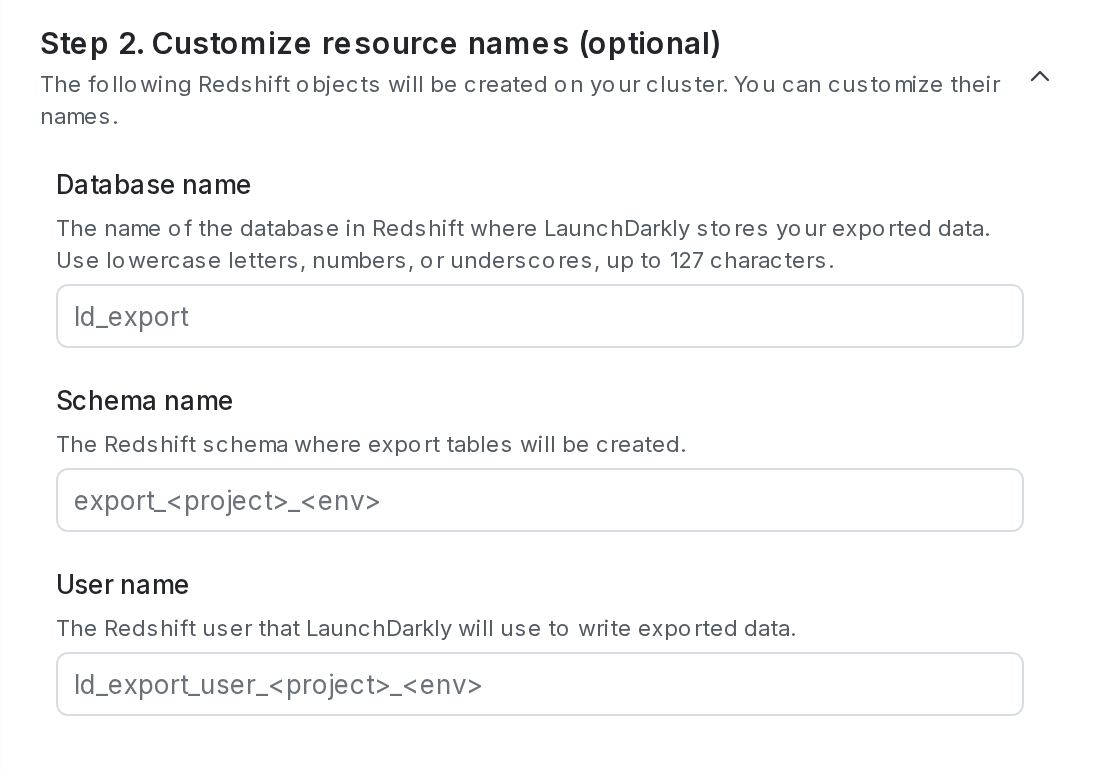Focus the Schema name input field

point(539,500)
